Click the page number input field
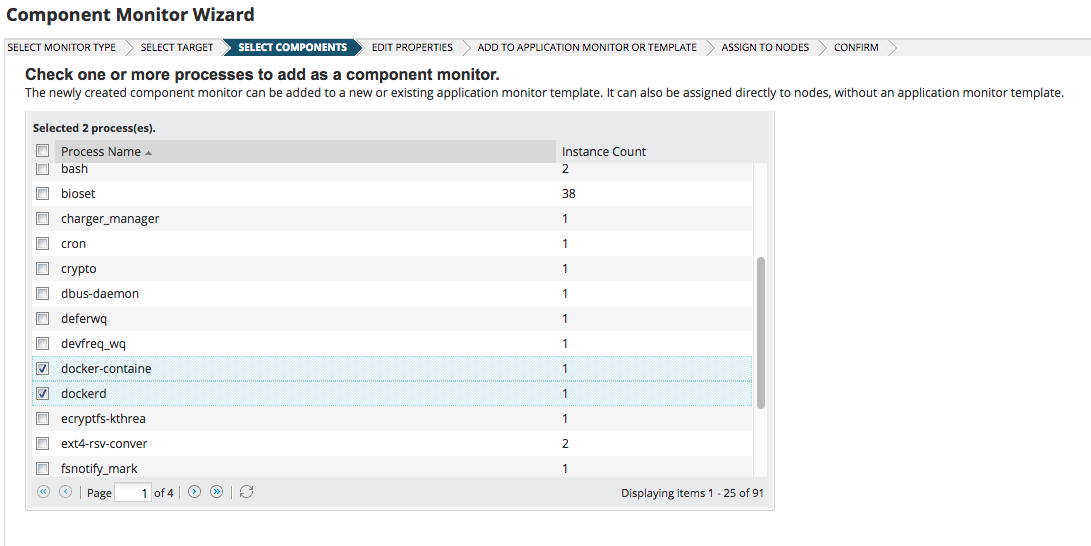1091x546 pixels. point(133,492)
